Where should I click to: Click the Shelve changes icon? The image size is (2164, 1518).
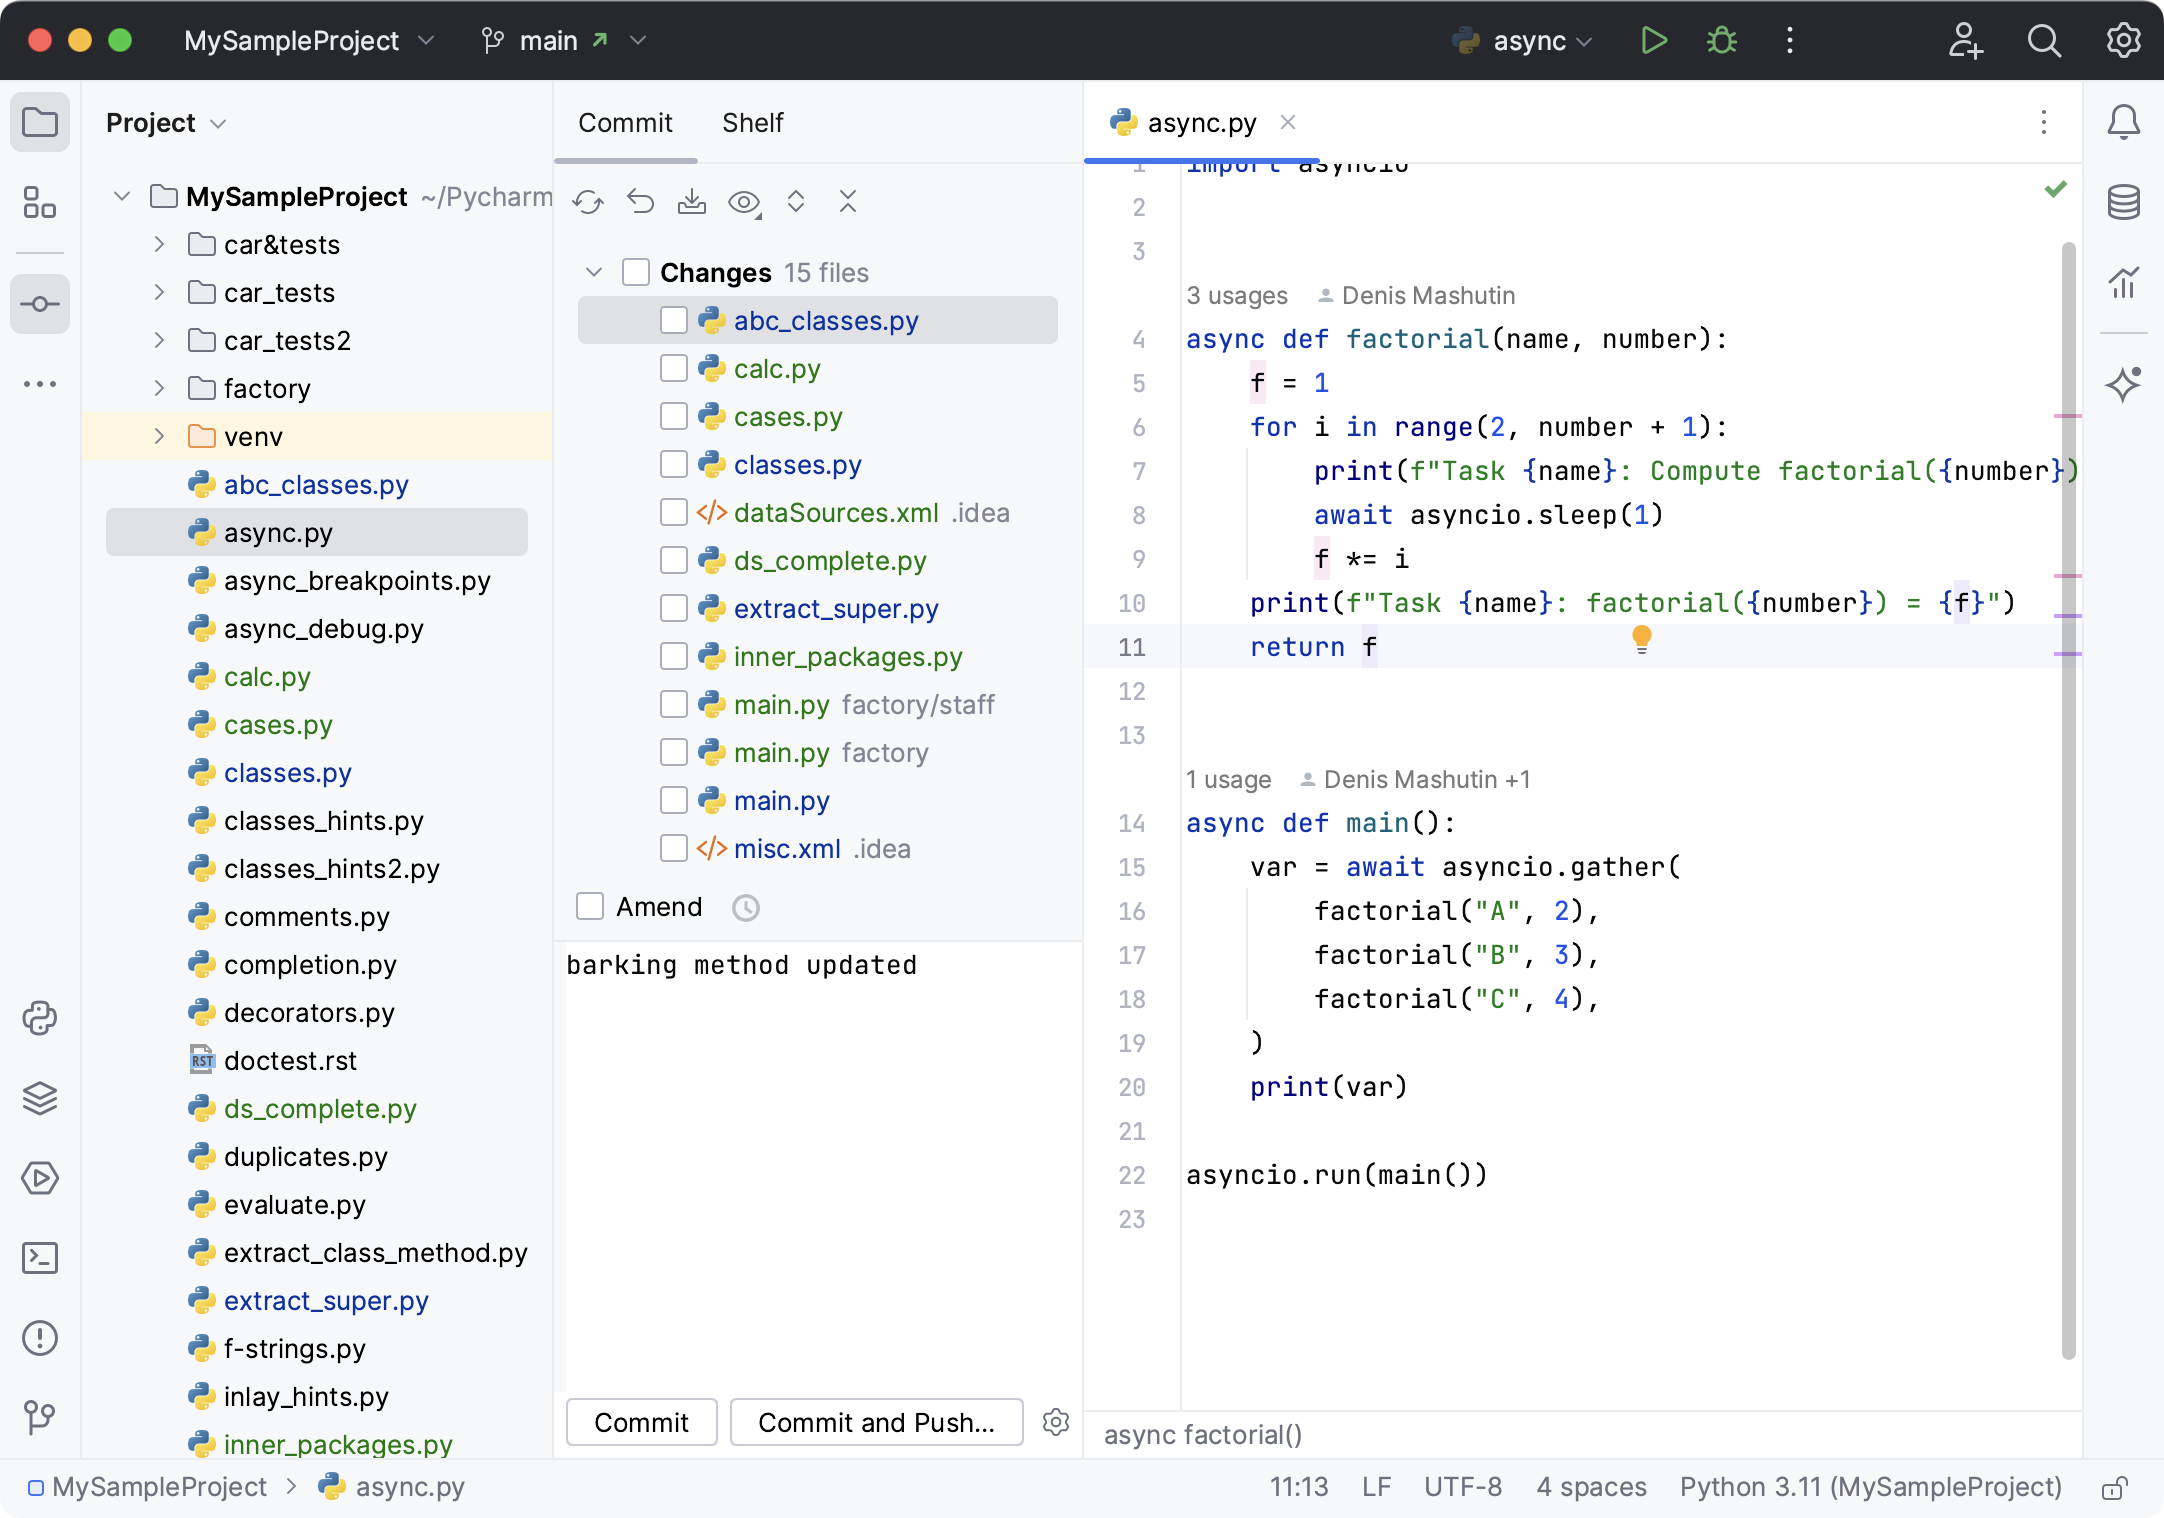click(691, 202)
